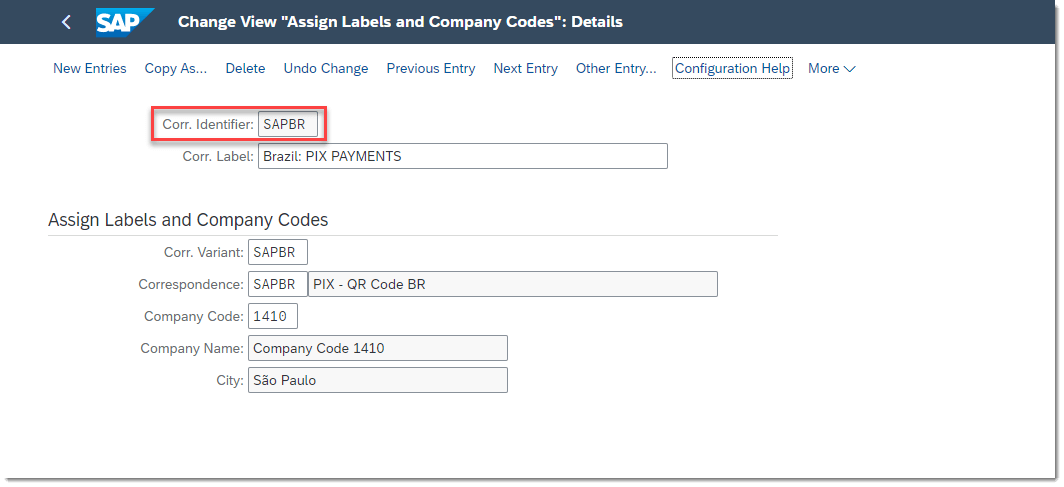Click the PIX - QR Code BR description field
This screenshot has height=487, width=1064.
click(513, 284)
